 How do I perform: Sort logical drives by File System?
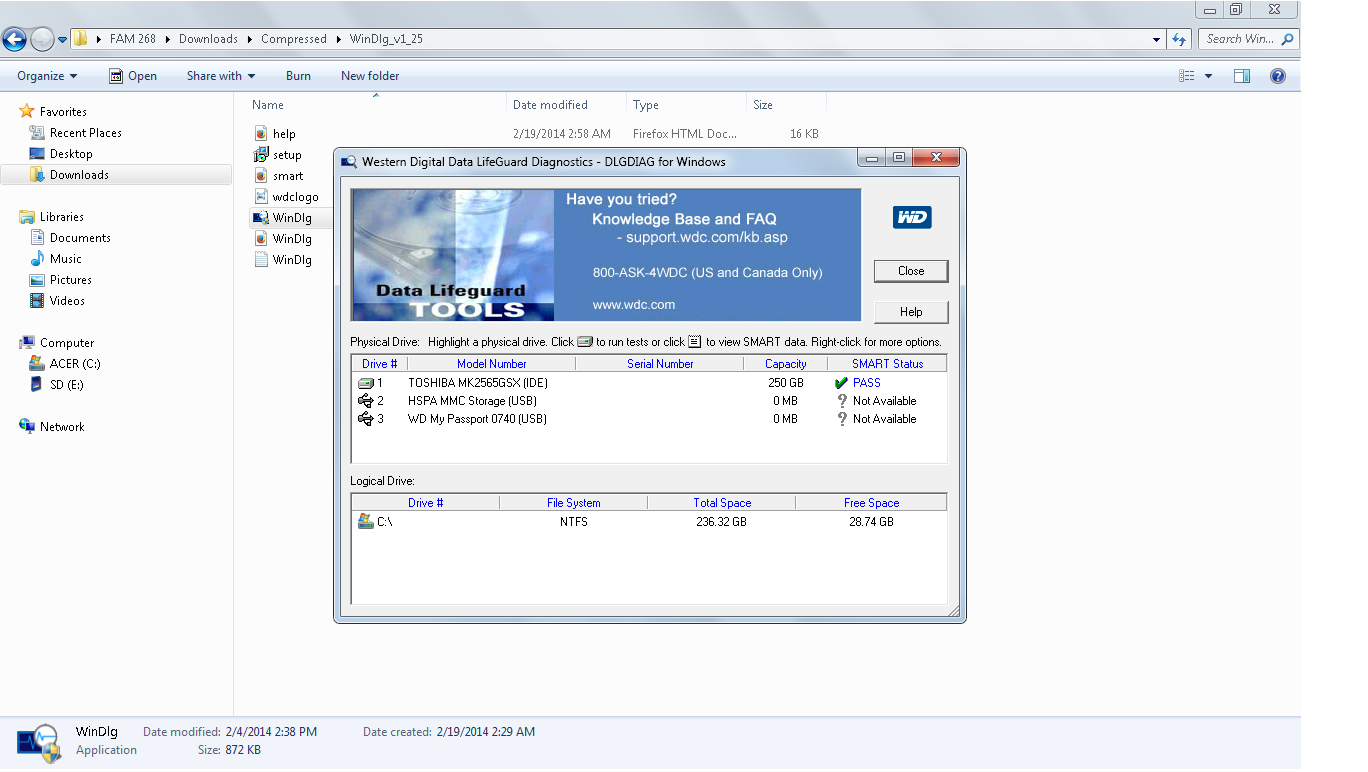point(574,503)
